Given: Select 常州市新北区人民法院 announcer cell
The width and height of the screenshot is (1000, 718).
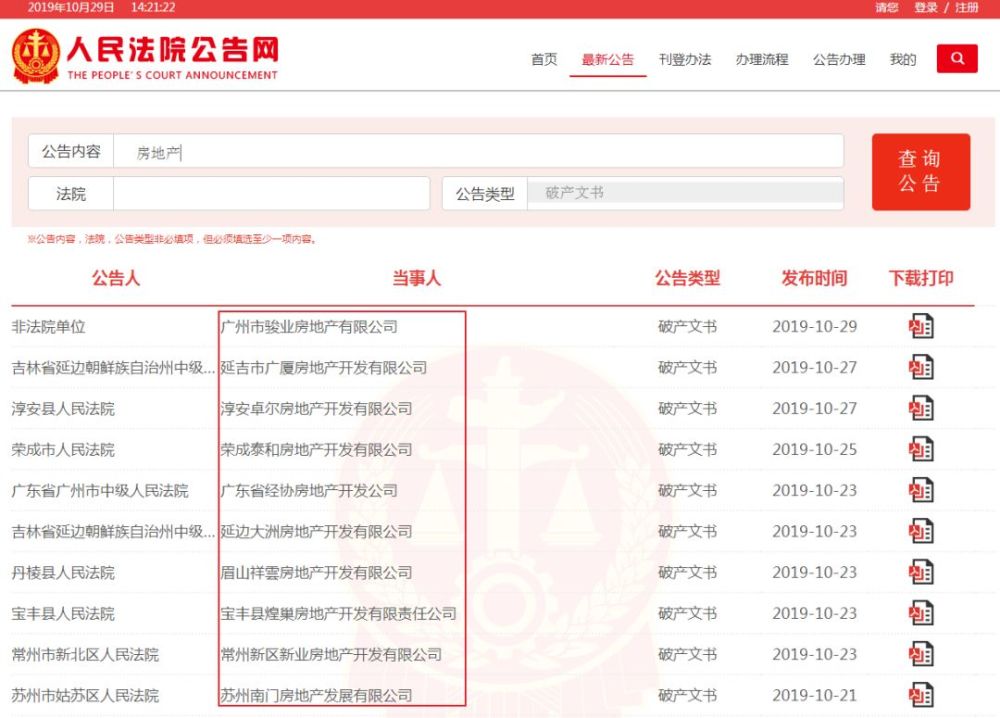Looking at the screenshot, I should tap(85, 654).
